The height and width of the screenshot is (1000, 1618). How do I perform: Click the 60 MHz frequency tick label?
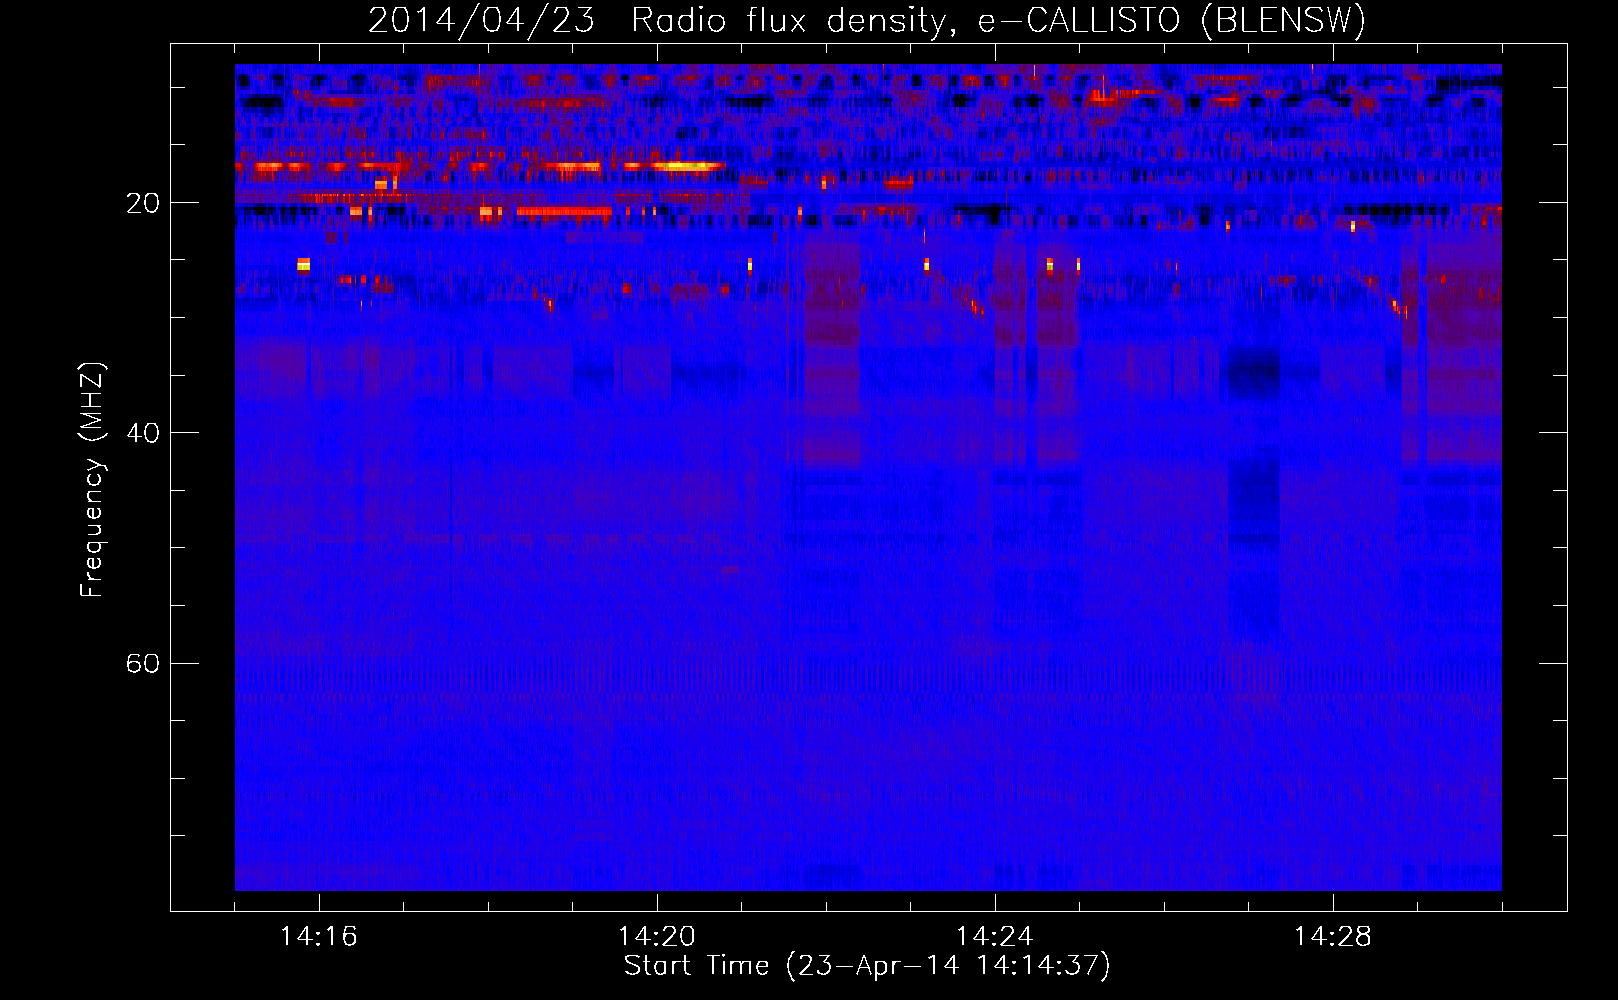click(x=143, y=663)
